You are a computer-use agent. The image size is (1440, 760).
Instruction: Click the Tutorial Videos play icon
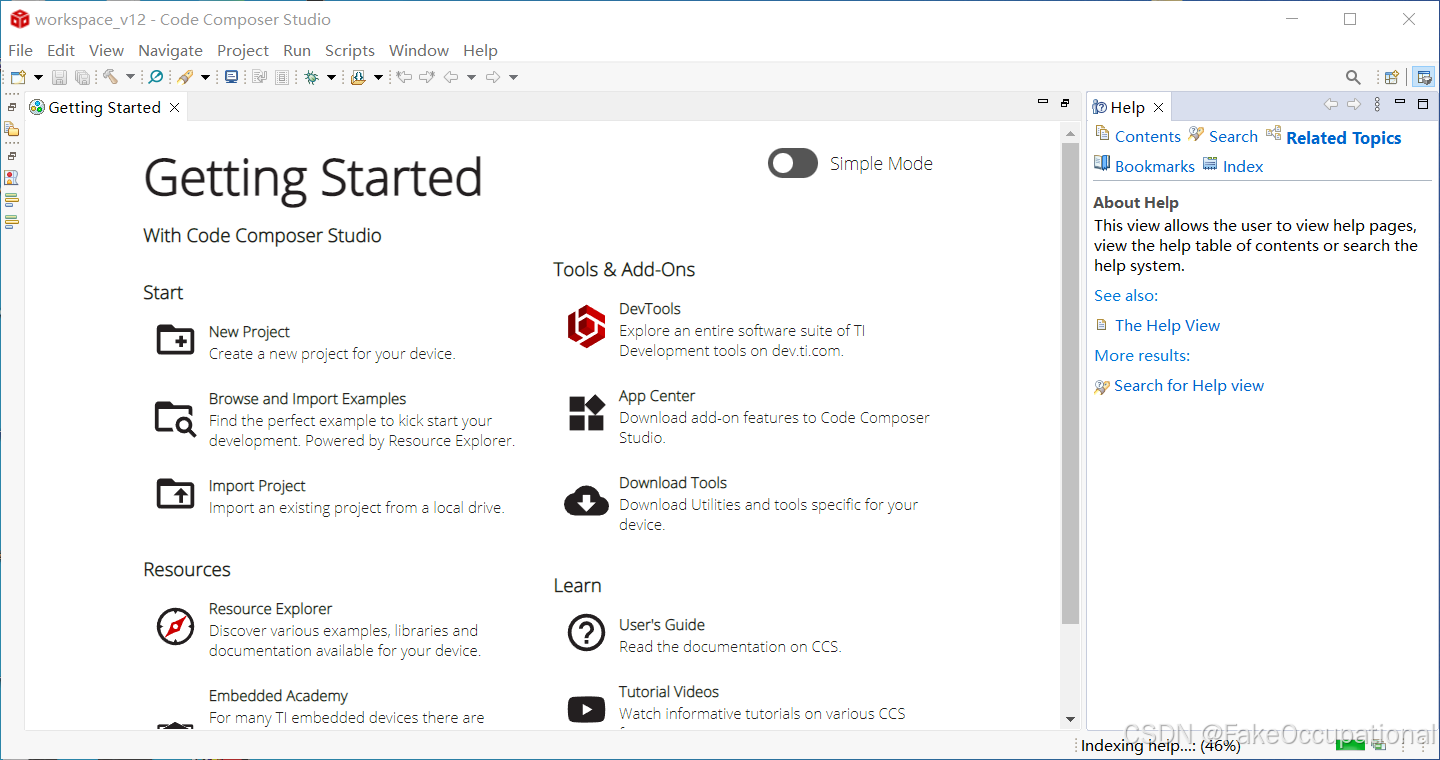coord(586,709)
